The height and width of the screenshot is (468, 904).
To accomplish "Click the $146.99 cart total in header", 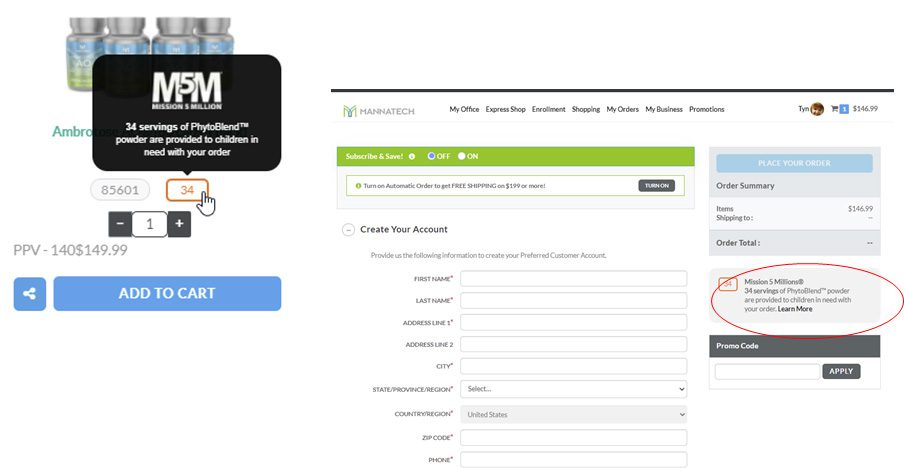I will (x=865, y=109).
